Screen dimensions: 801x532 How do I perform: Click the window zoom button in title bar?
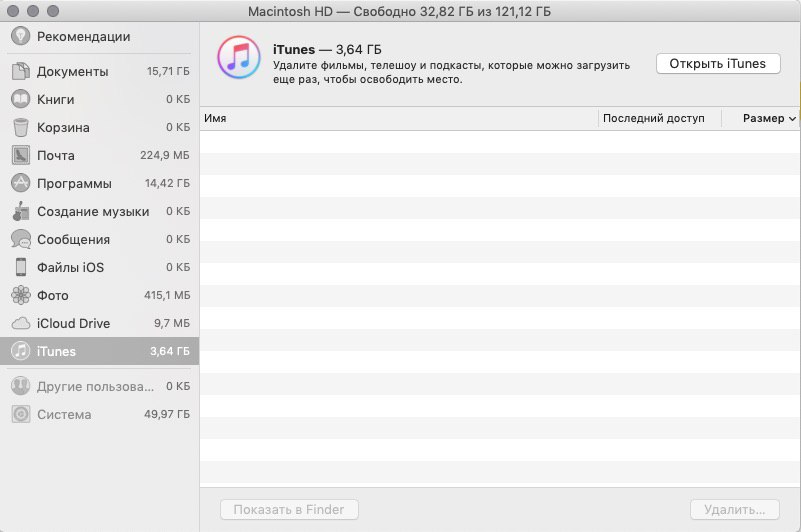point(53,11)
